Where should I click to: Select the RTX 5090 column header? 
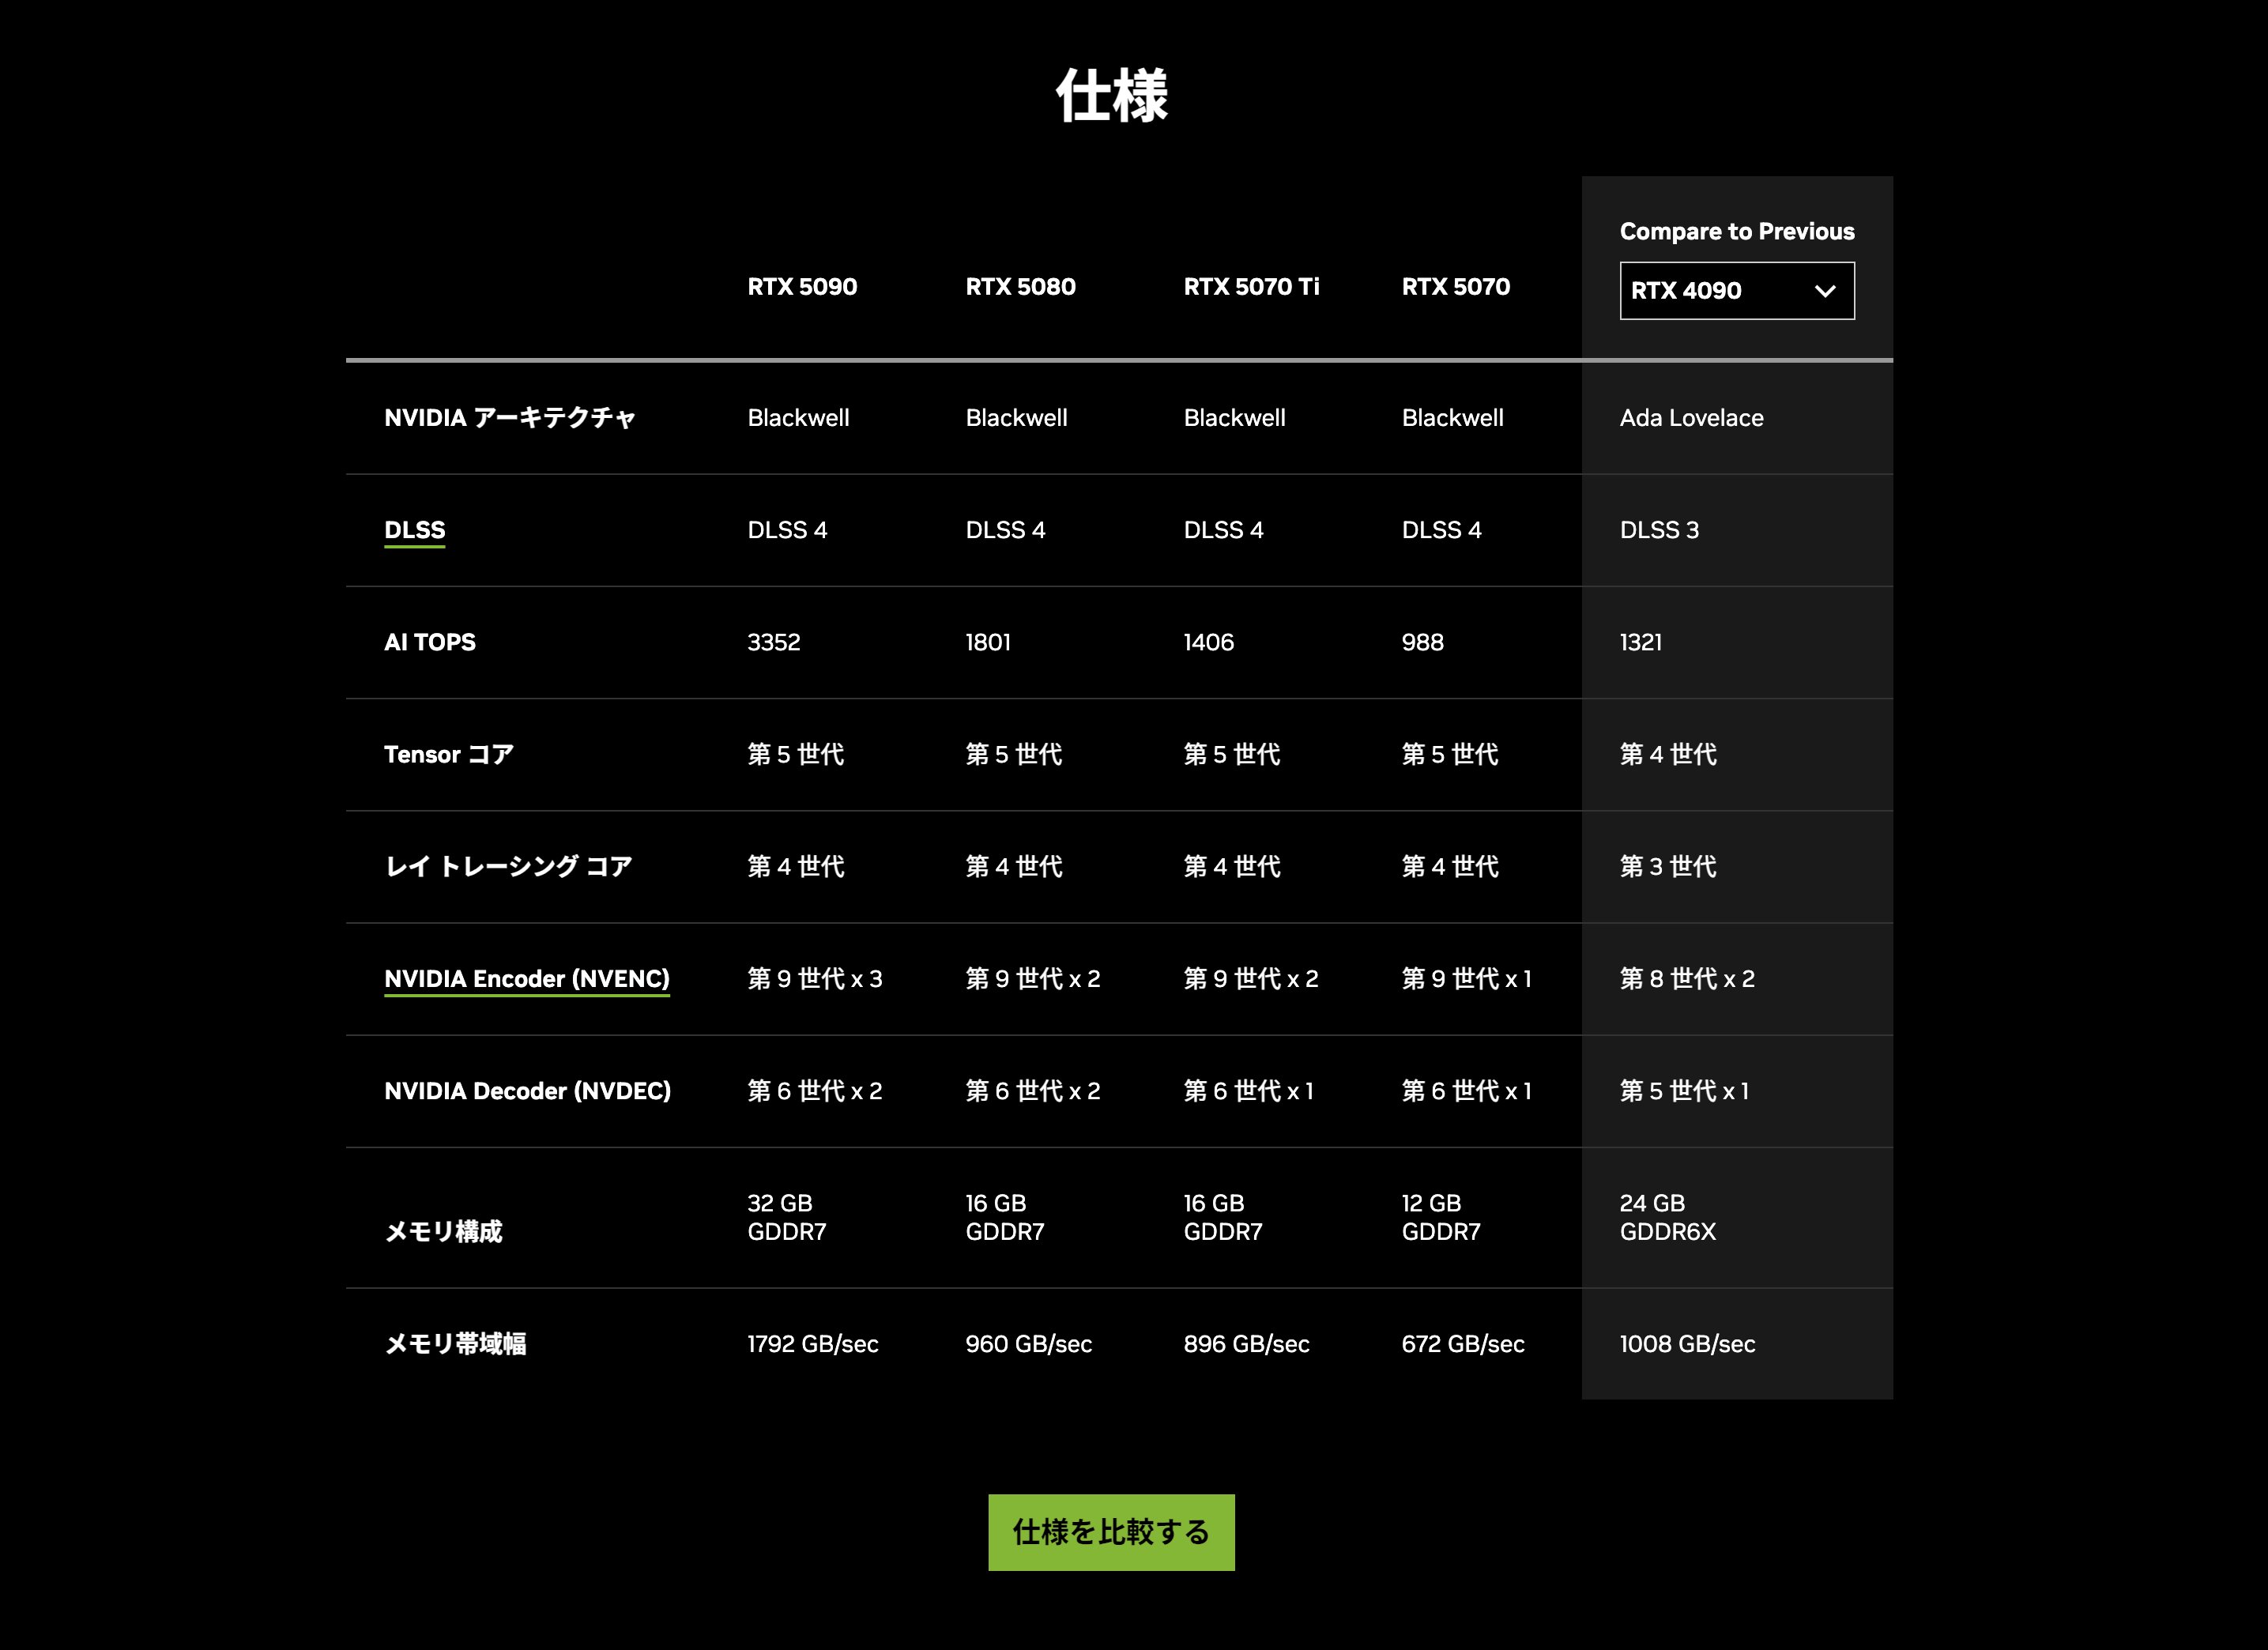coord(802,287)
